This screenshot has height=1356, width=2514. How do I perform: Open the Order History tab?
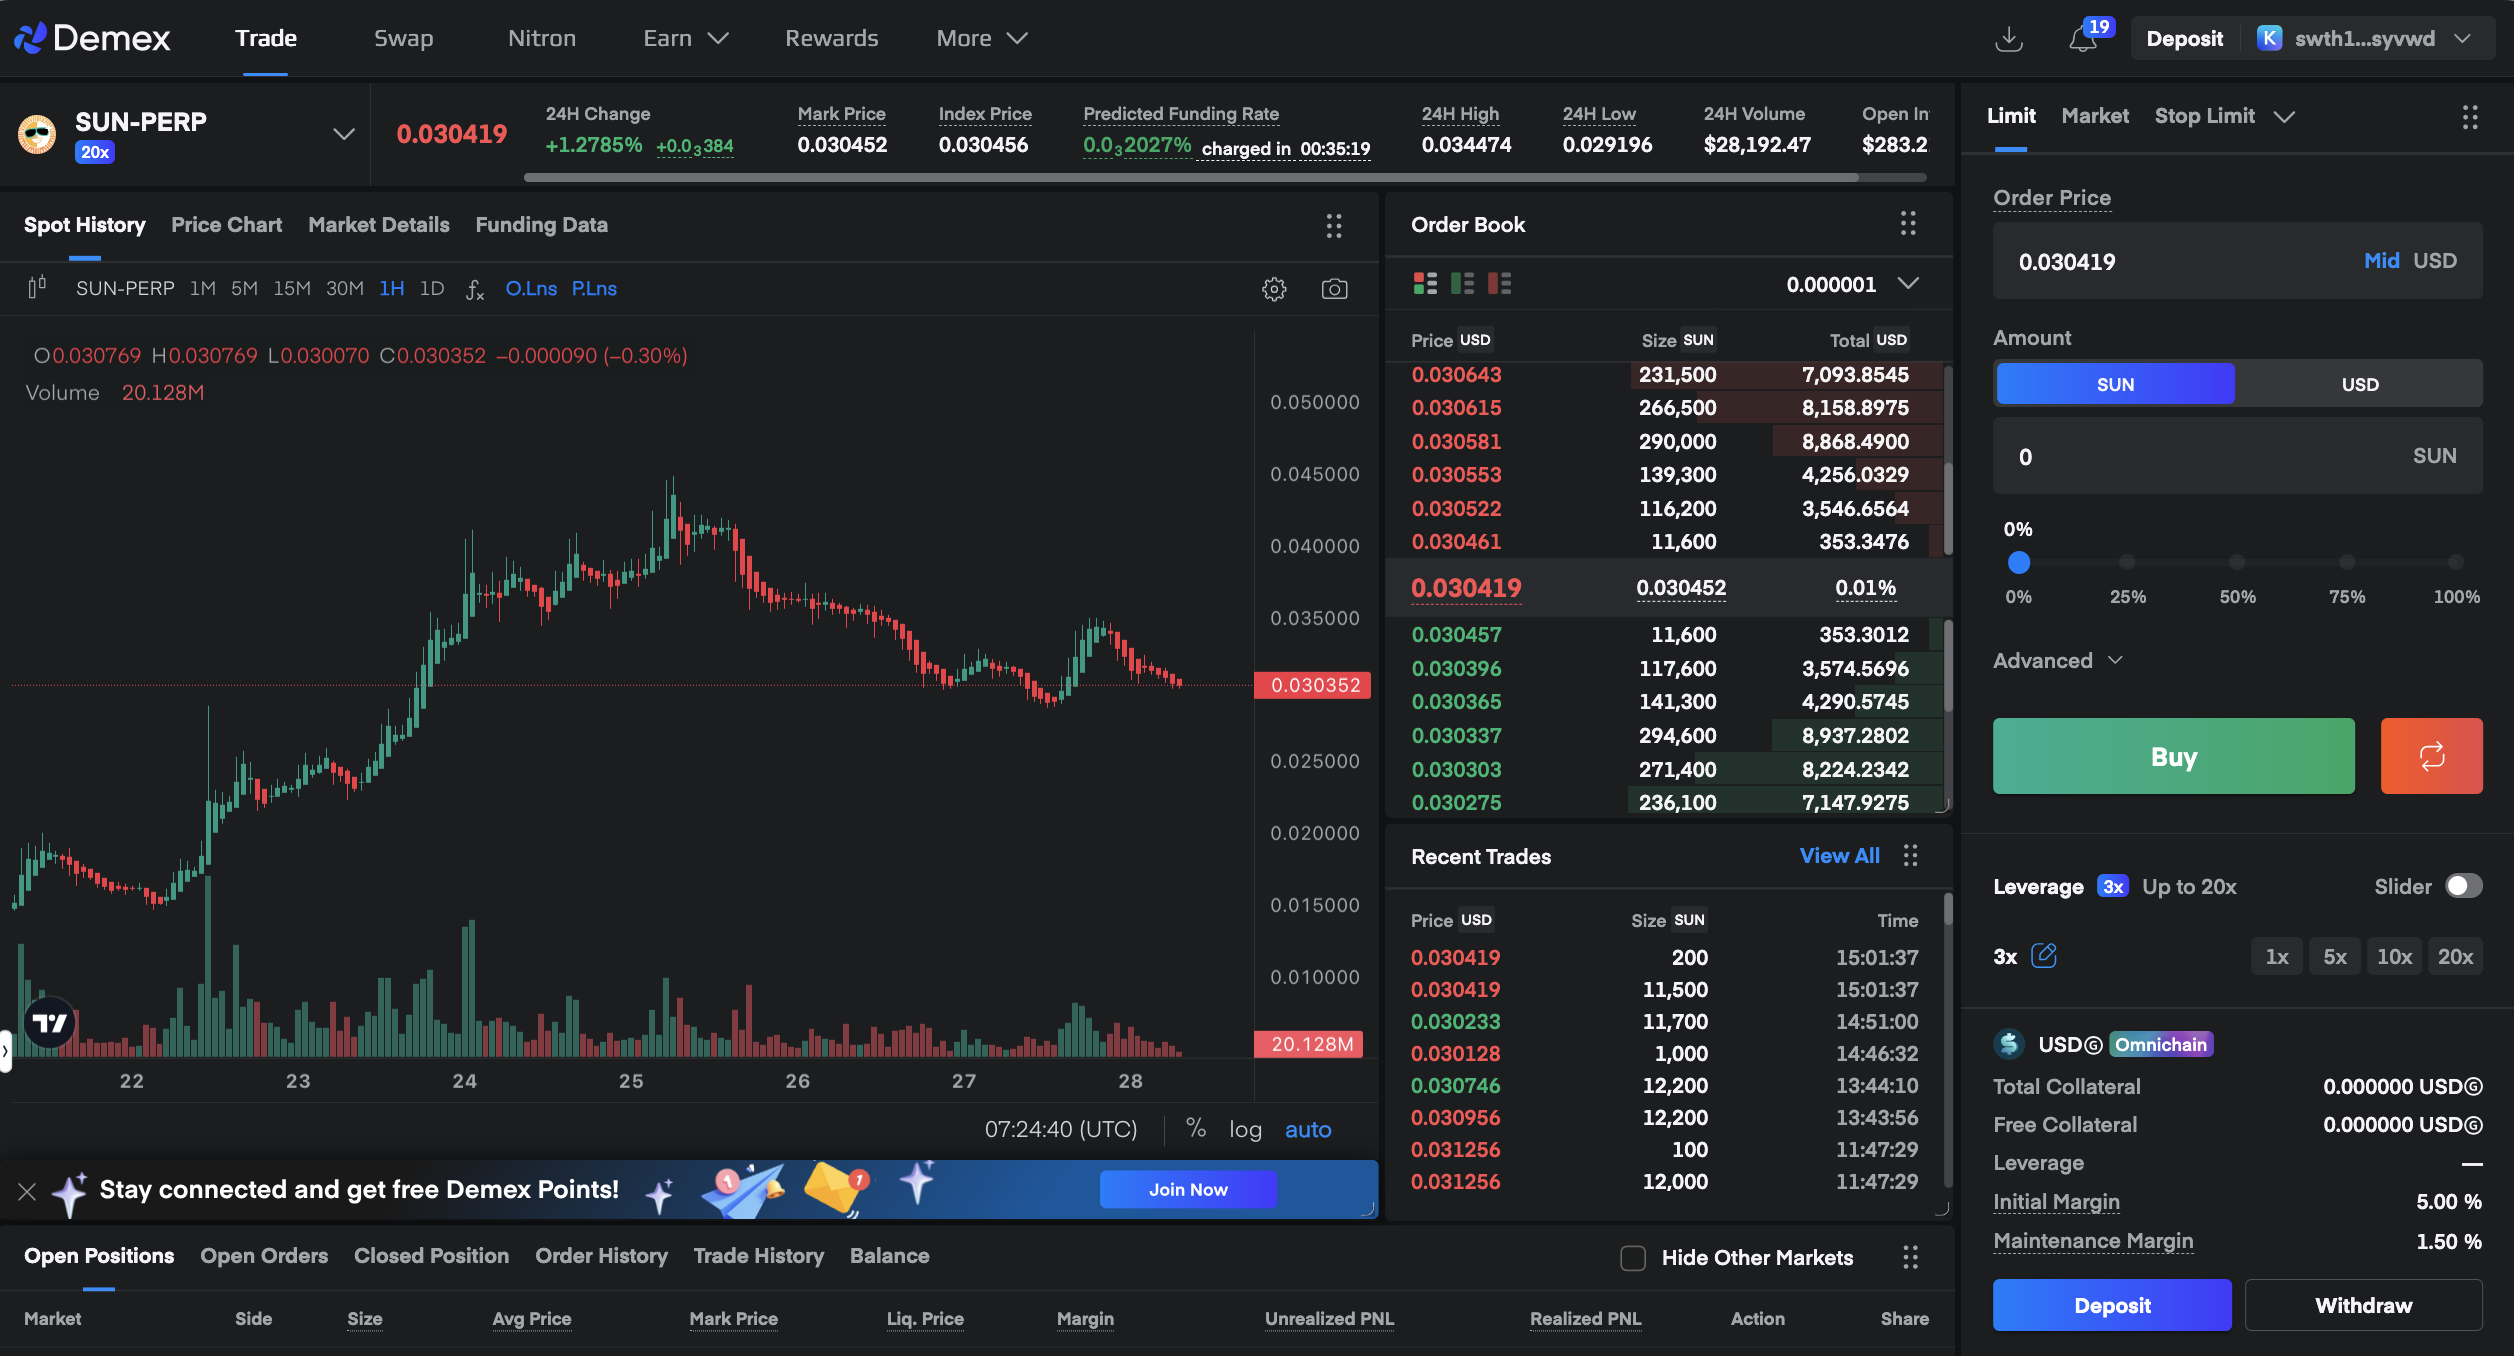pos(601,1256)
